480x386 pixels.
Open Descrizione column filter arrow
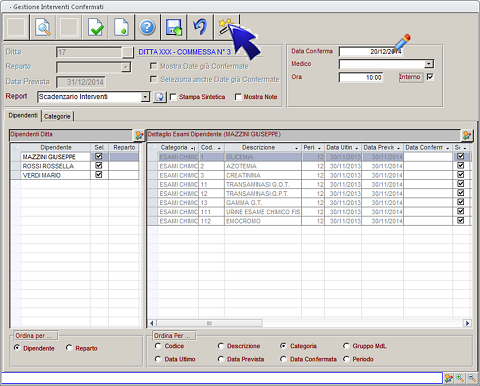tap(296, 148)
